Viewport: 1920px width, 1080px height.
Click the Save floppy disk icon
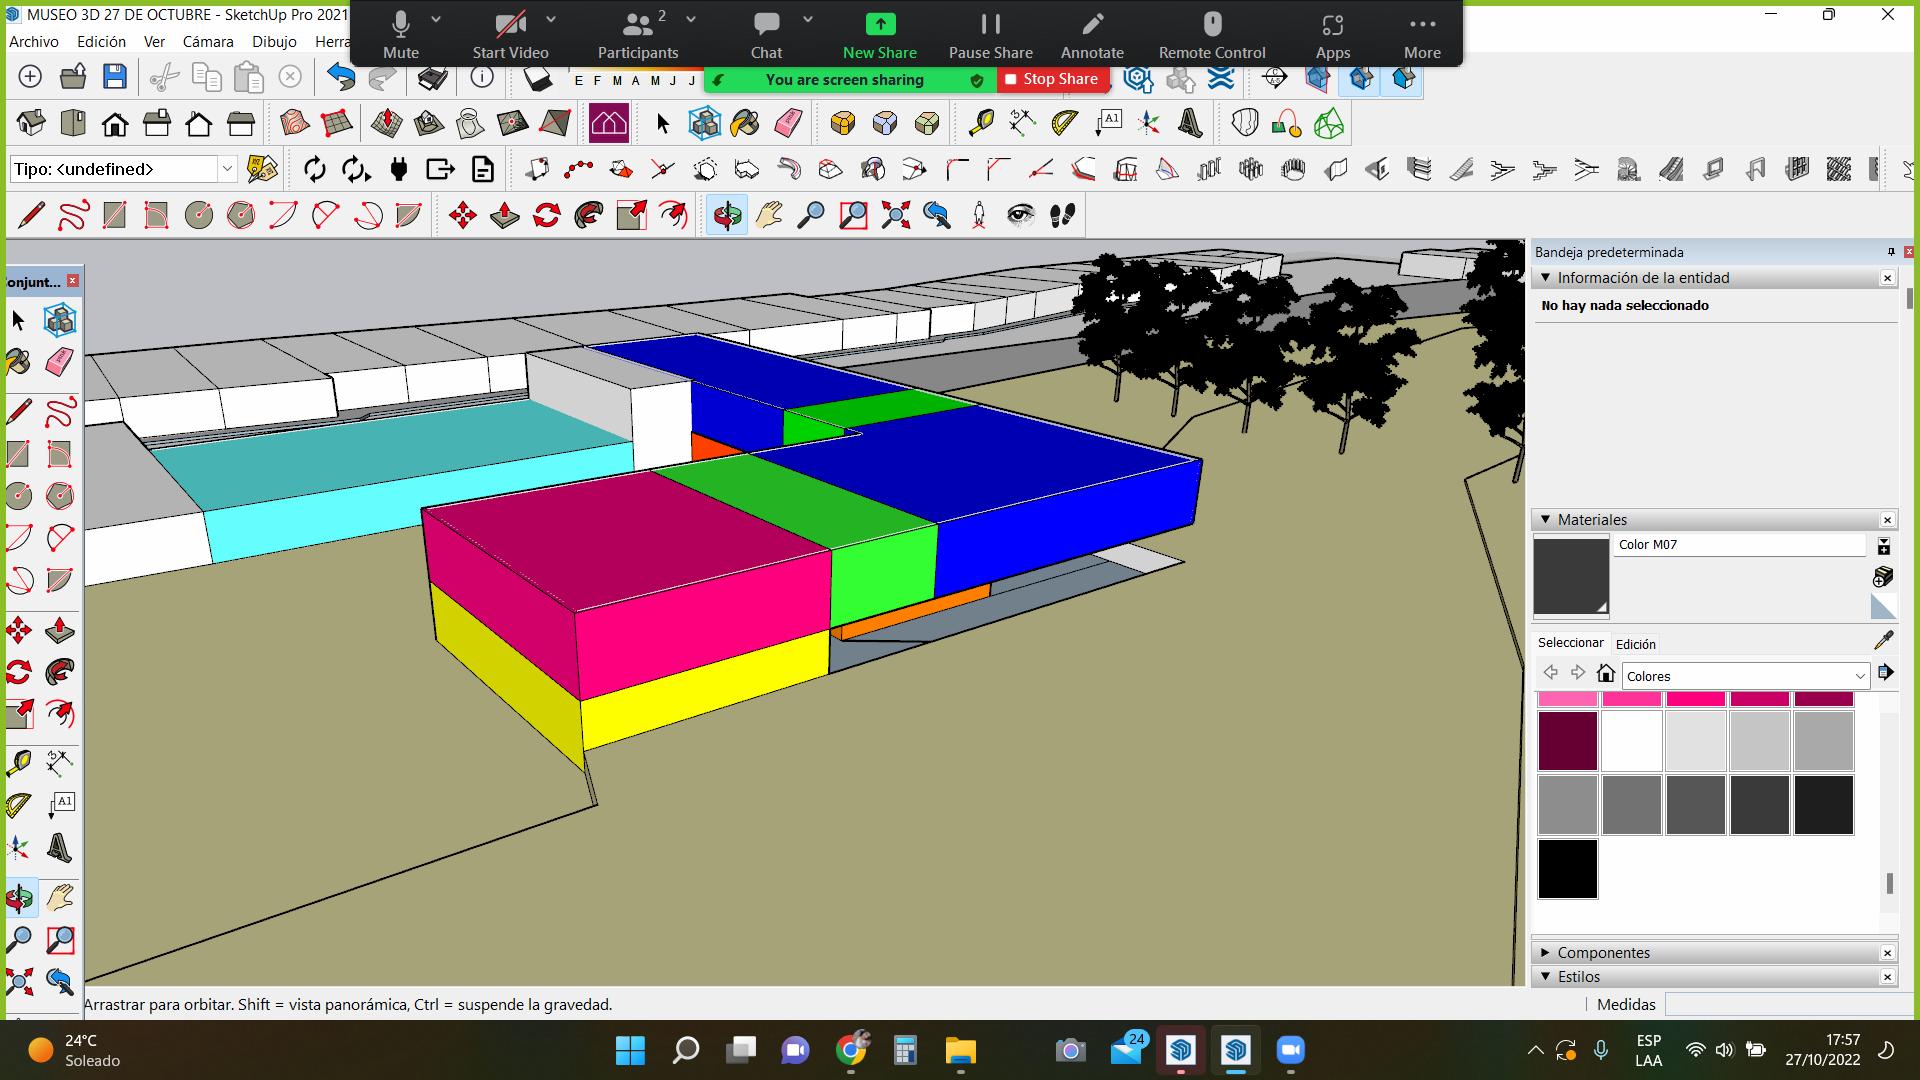[115, 77]
